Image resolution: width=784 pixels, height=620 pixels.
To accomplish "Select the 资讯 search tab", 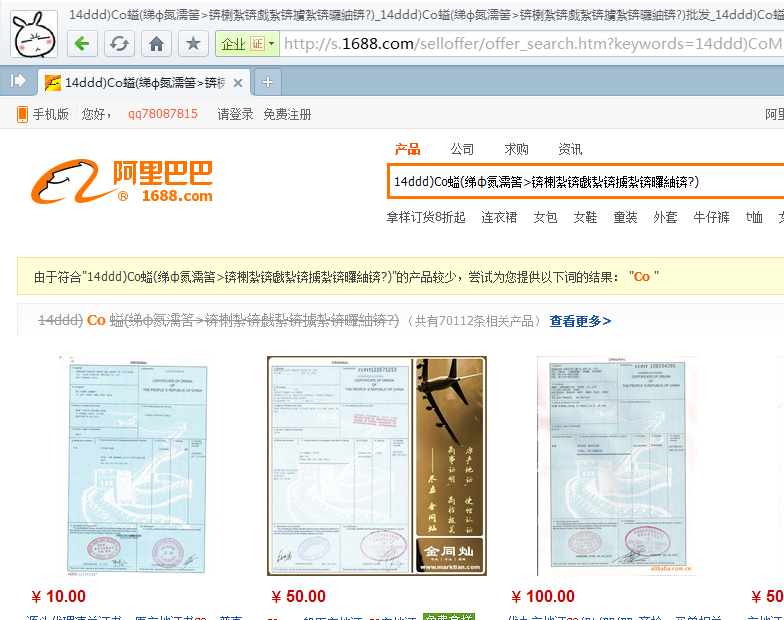I will [570, 149].
